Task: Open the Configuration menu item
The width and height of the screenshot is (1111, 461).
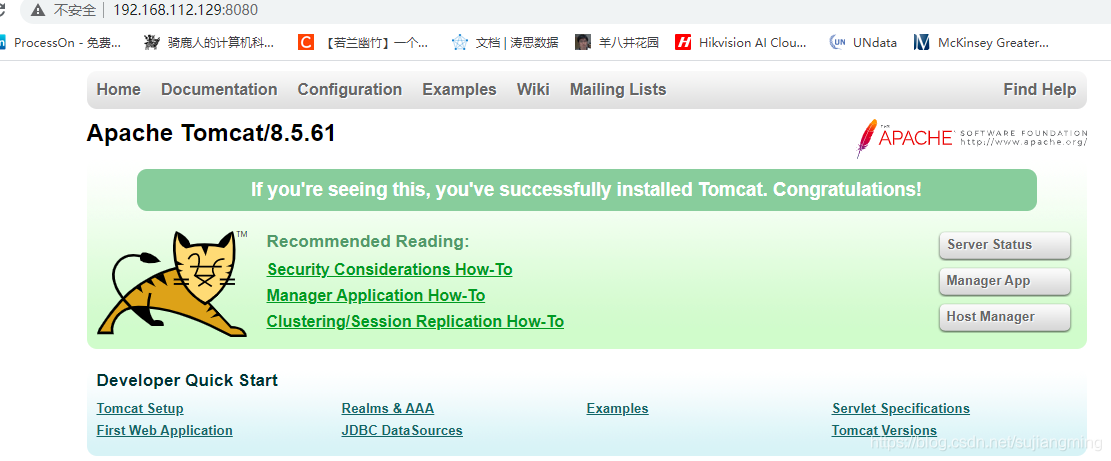Action: pyautogui.click(x=349, y=90)
